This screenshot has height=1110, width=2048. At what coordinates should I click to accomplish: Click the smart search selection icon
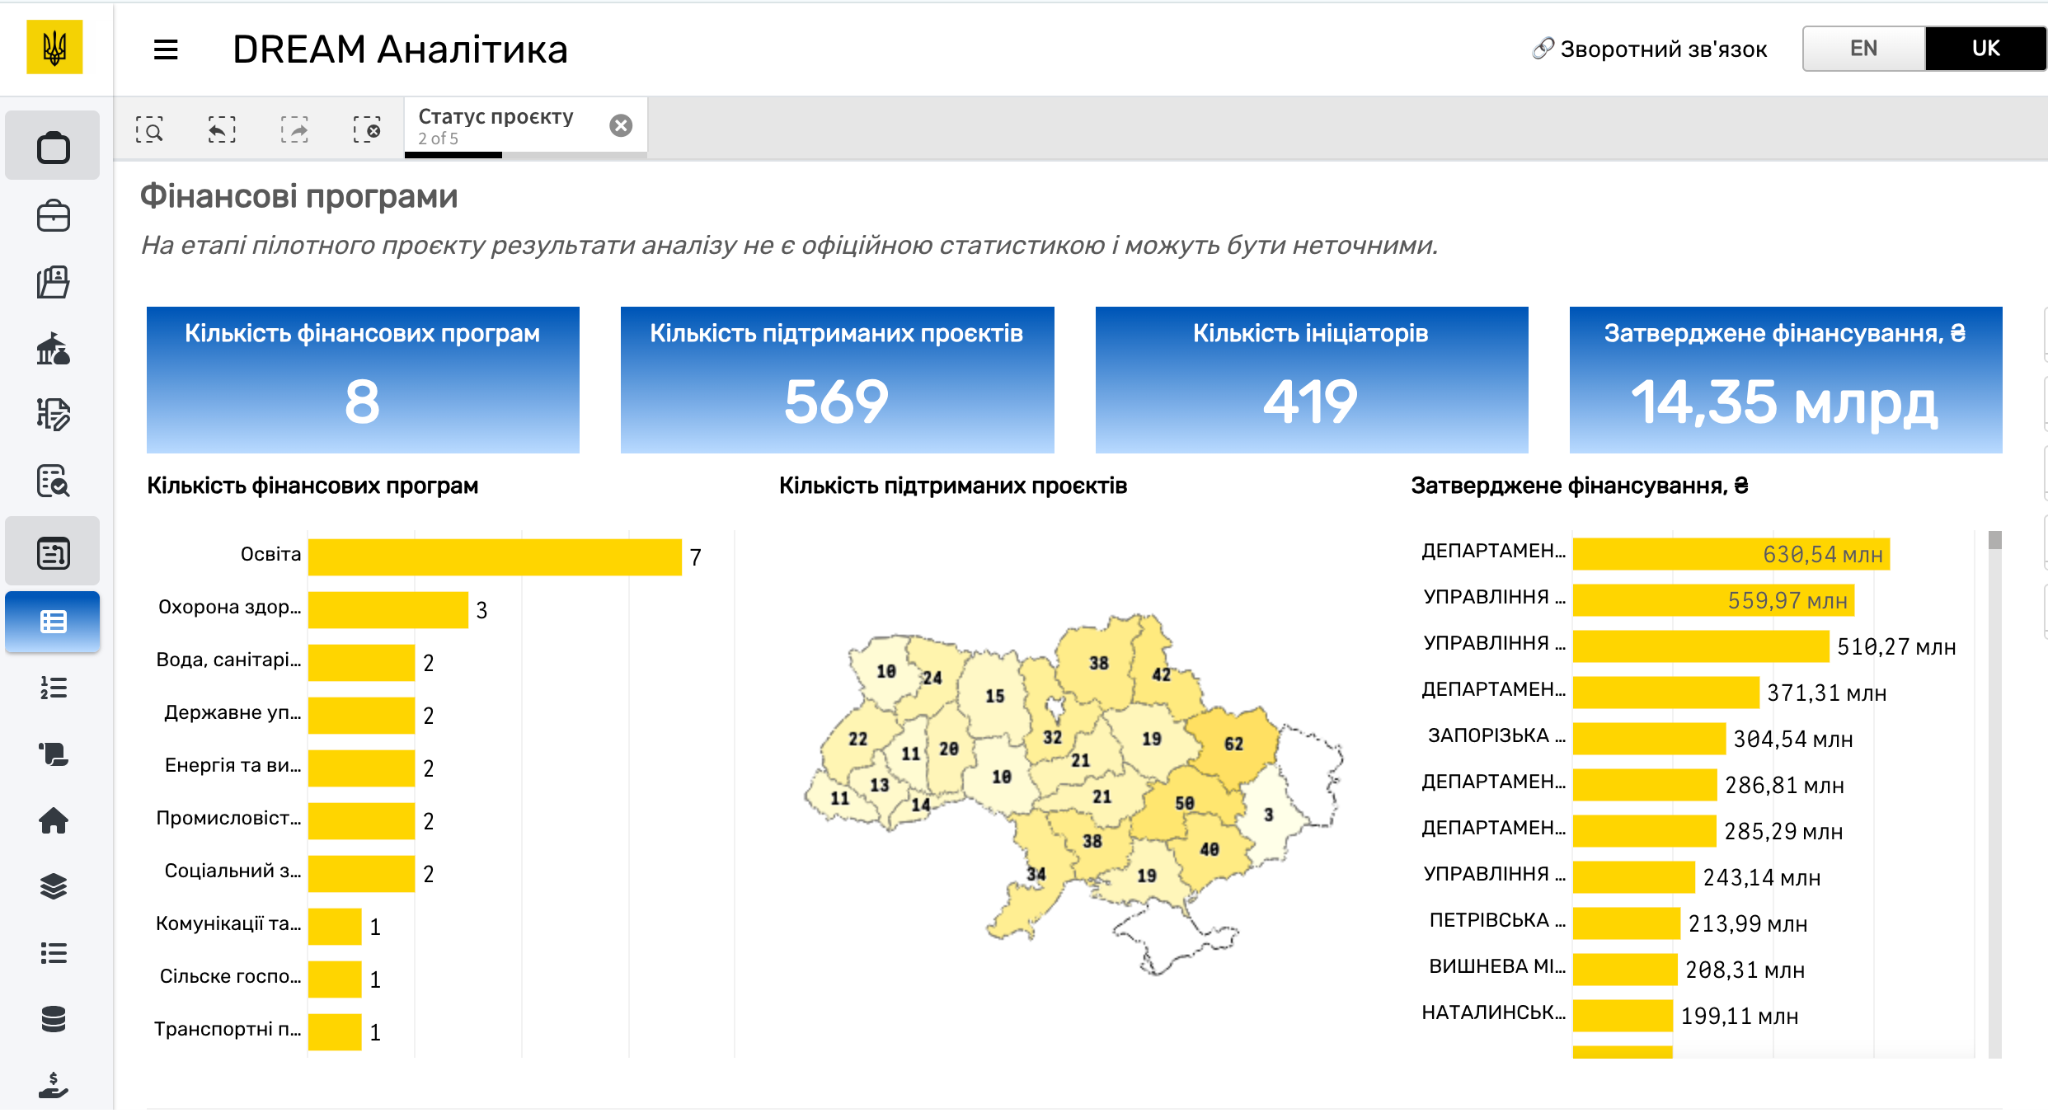pyautogui.click(x=150, y=129)
